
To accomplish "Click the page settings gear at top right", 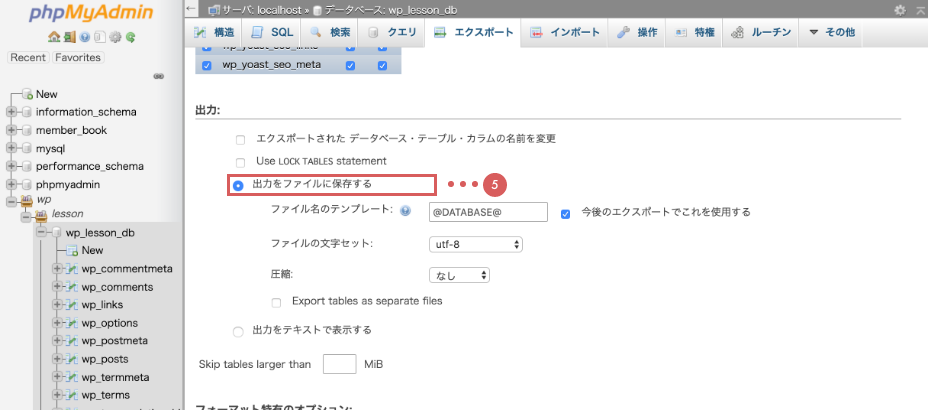I will tap(900, 9).
